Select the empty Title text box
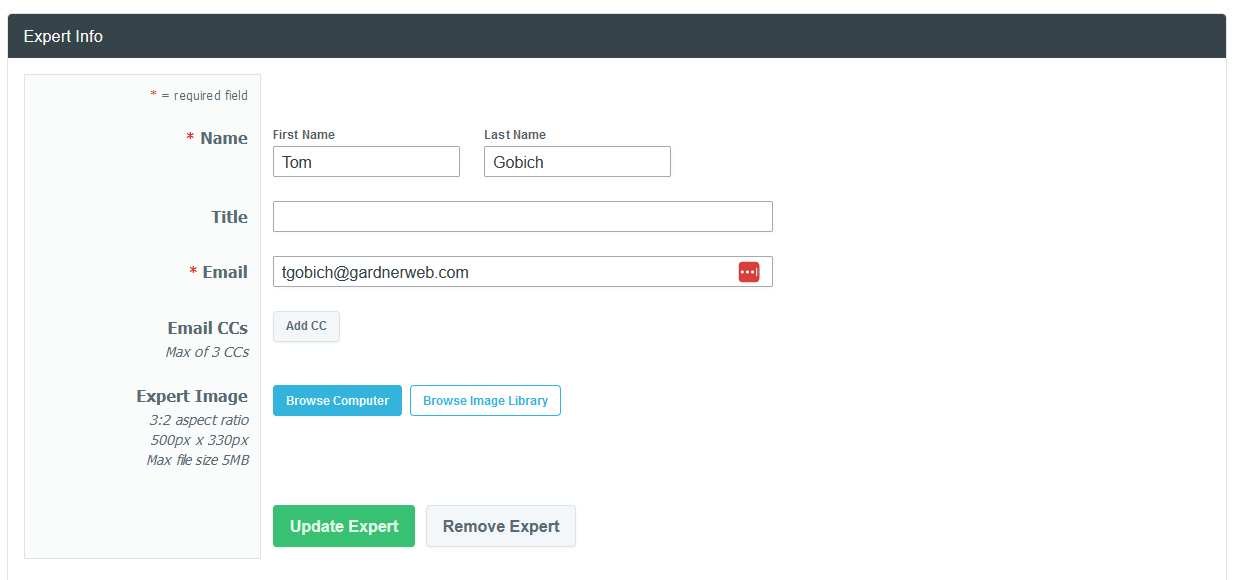The width and height of the screenshot is (1239, 580). click(x=522, y=217)
